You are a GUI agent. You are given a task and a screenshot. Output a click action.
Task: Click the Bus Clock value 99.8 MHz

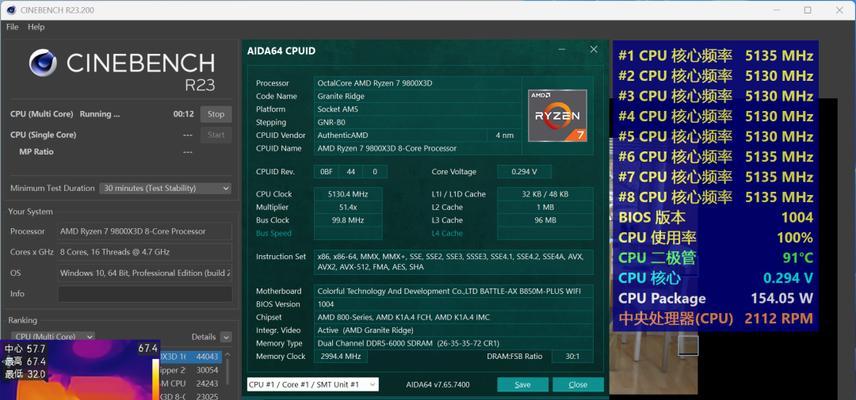pos(348,220)
